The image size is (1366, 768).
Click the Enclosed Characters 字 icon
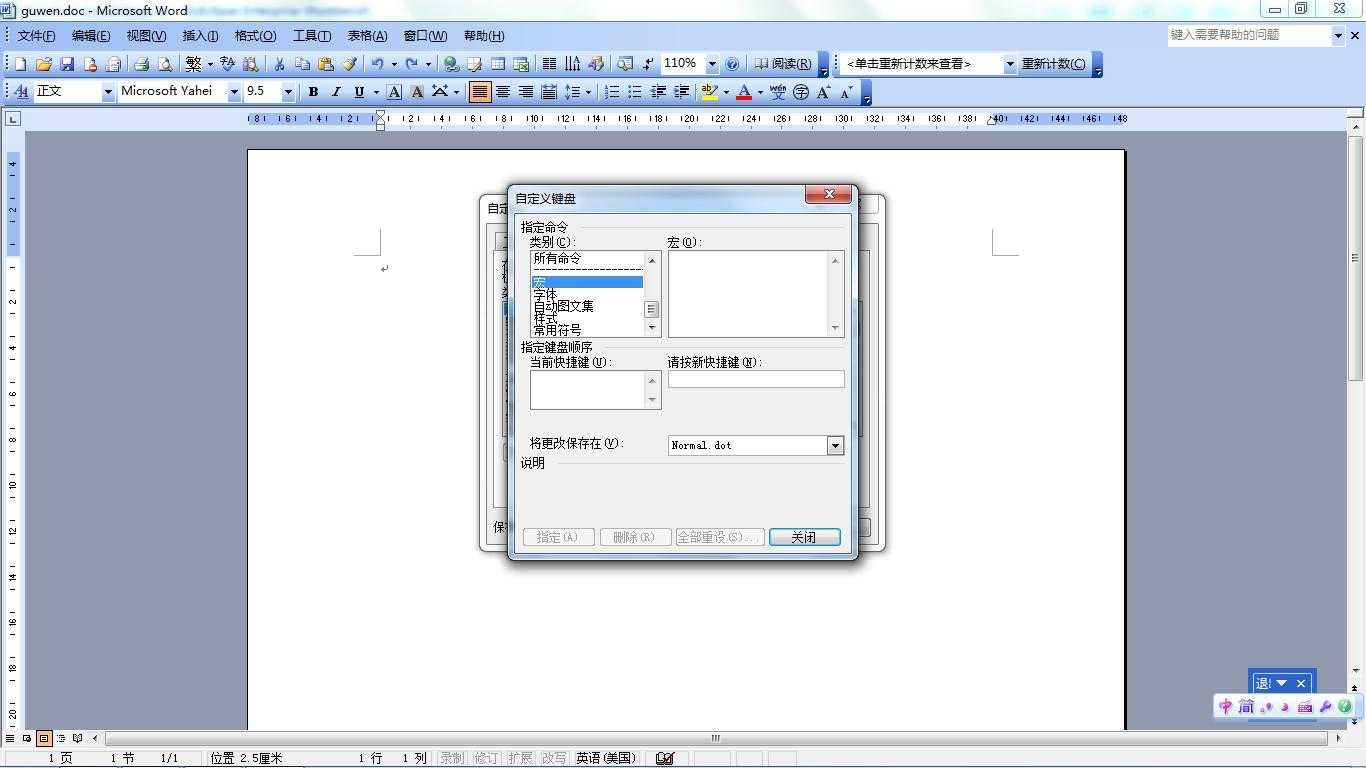801,92
